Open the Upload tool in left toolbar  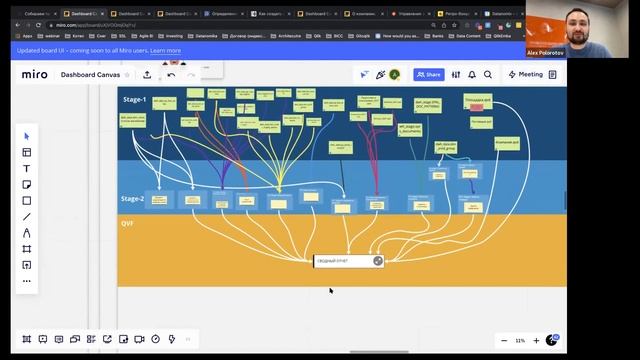pos(27,265)
